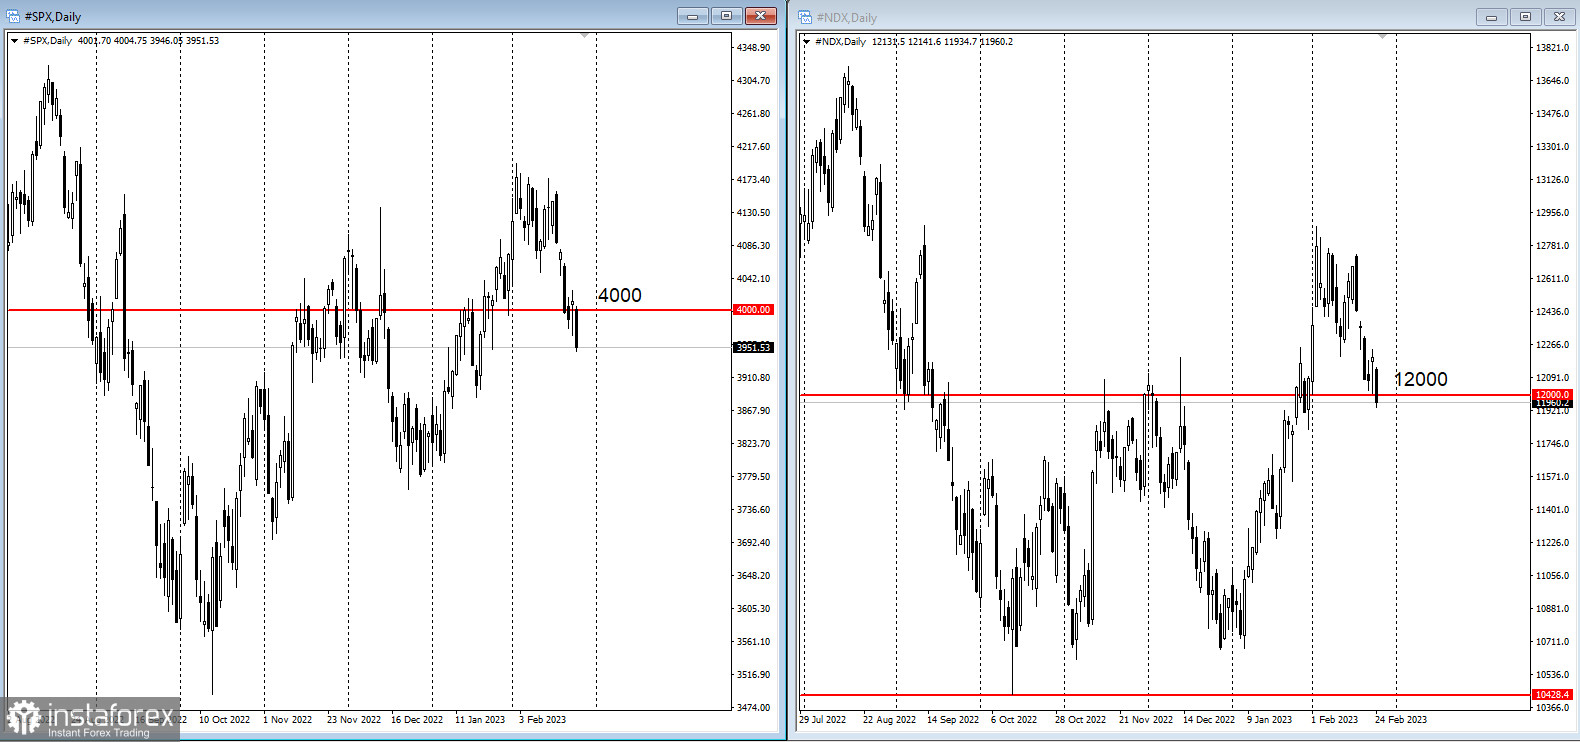Click the '23 Nov 2022' date on the SPX time axis
1580x742 pixels.
[354, 720]
